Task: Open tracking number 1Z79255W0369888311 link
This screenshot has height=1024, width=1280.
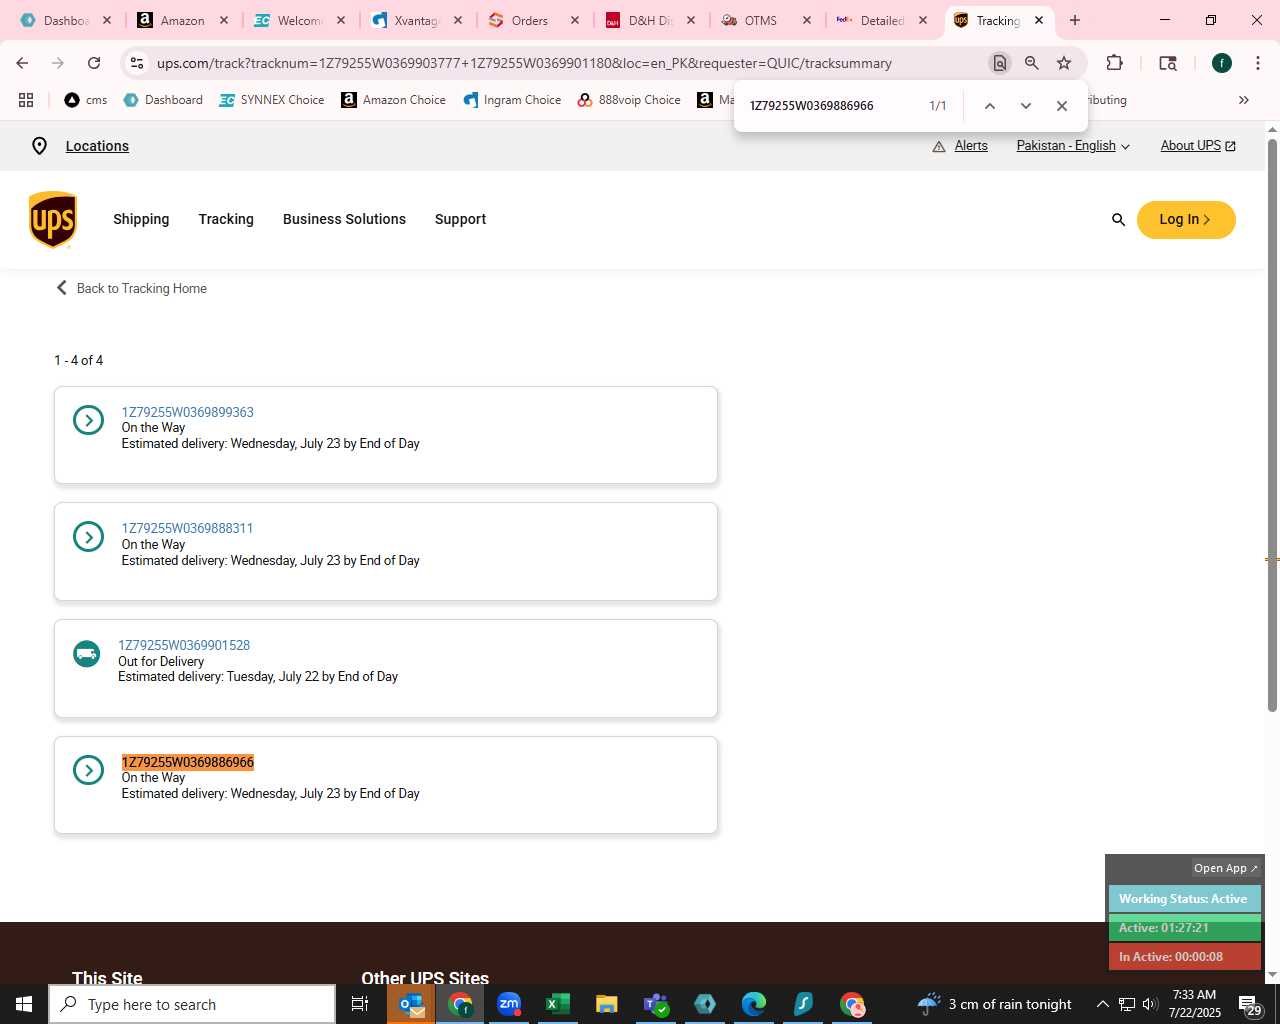Action: [187, 528]
